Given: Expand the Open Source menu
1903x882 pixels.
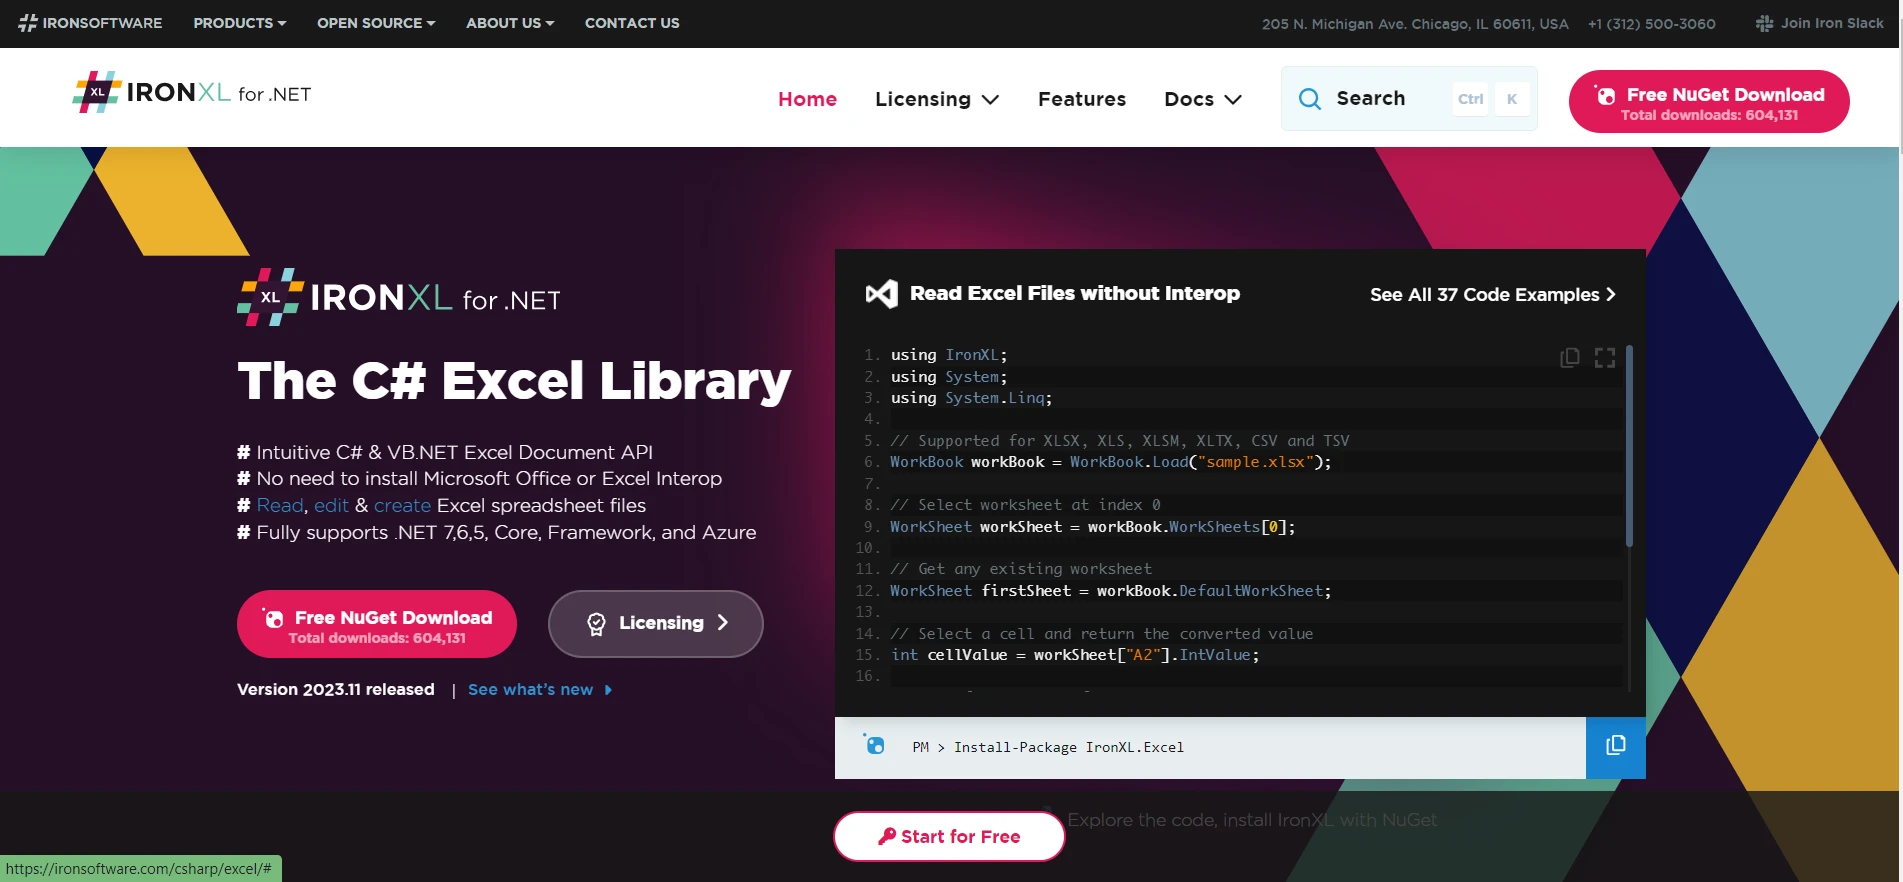Looking at the screenshot, I should click(x=375, y=23).
